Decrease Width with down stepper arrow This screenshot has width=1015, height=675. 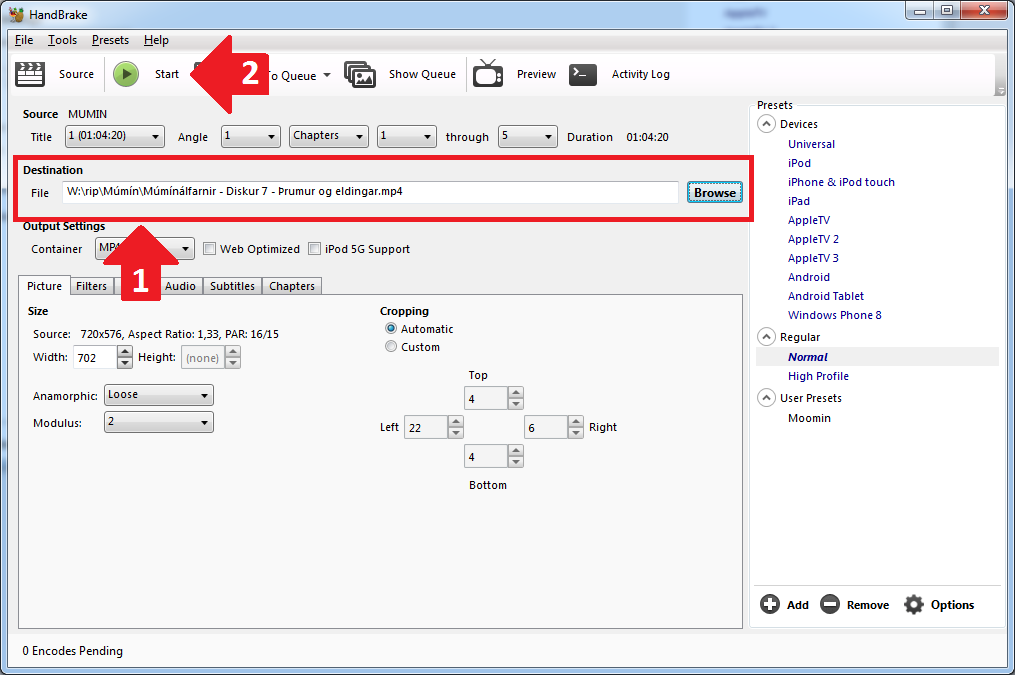pyautogui.click(x=125, y=363)
